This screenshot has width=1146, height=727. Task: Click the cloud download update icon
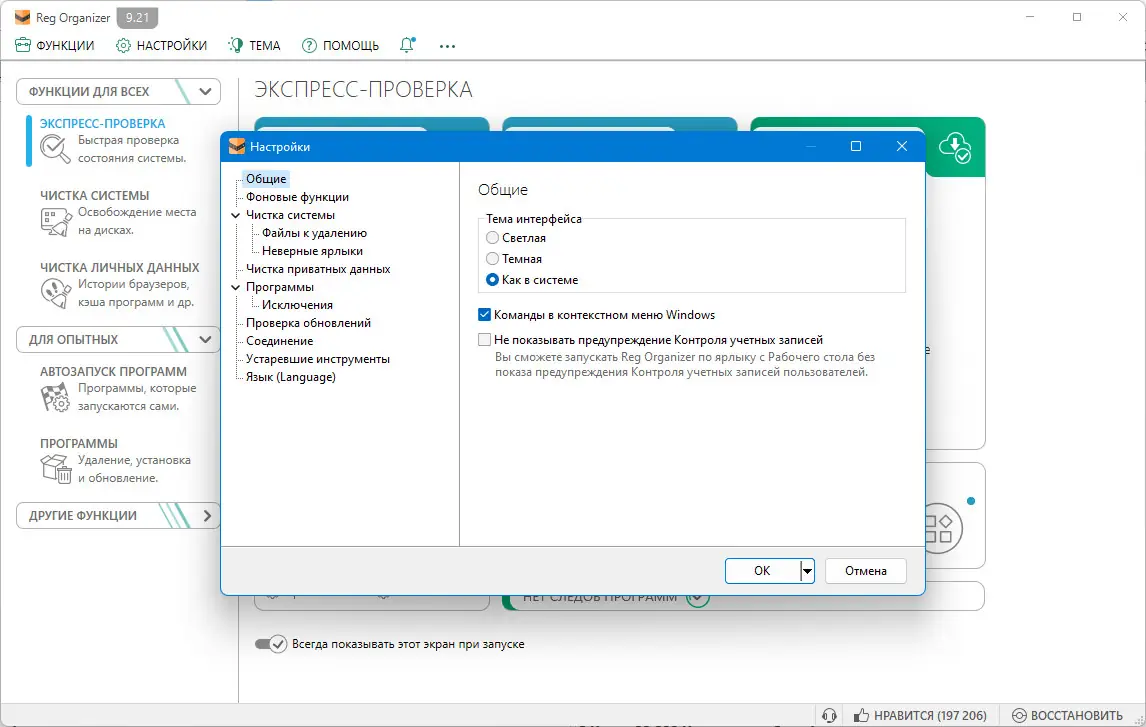pos(955,148)
